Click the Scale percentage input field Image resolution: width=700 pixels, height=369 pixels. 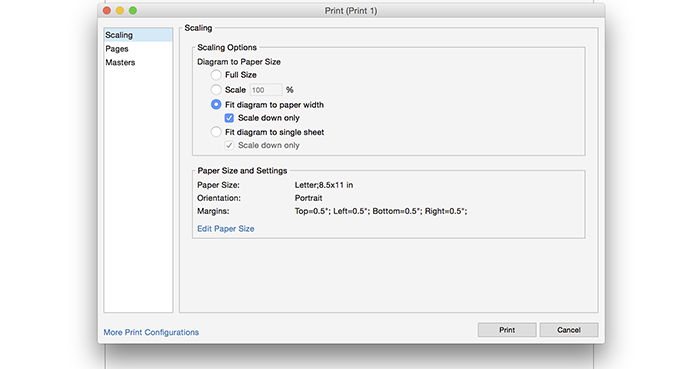click(x=266, y=90)
